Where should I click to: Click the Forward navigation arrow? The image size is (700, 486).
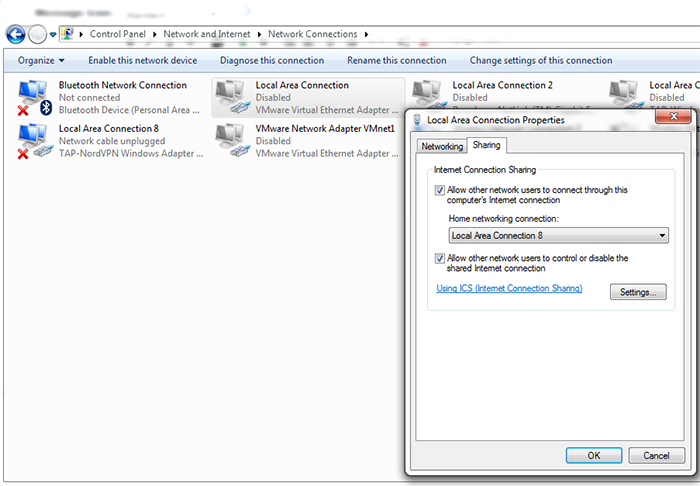(x=38, y=34)
